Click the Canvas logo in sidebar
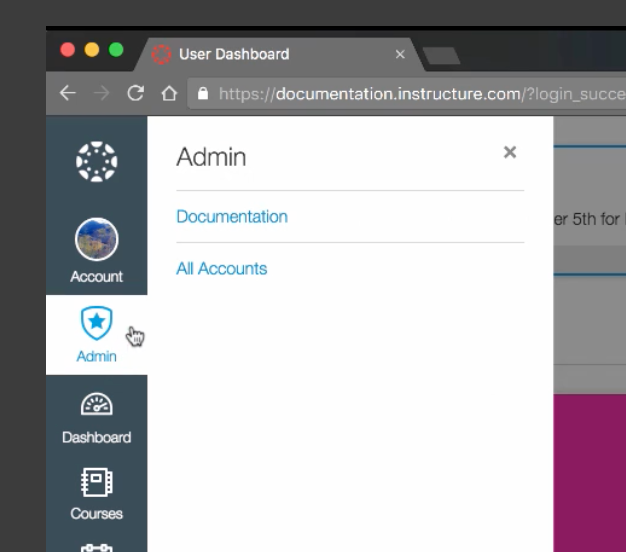 tap(97, 162)
